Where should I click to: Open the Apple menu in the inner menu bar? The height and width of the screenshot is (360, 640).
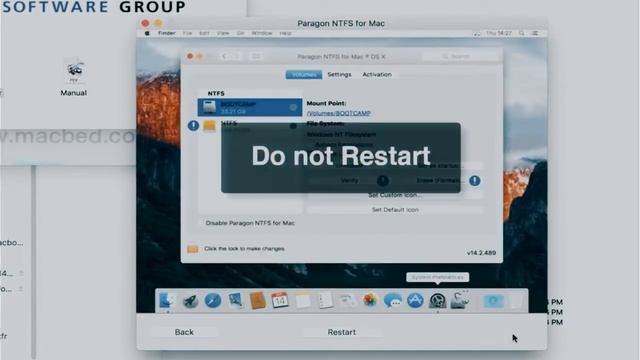[147, 33]
